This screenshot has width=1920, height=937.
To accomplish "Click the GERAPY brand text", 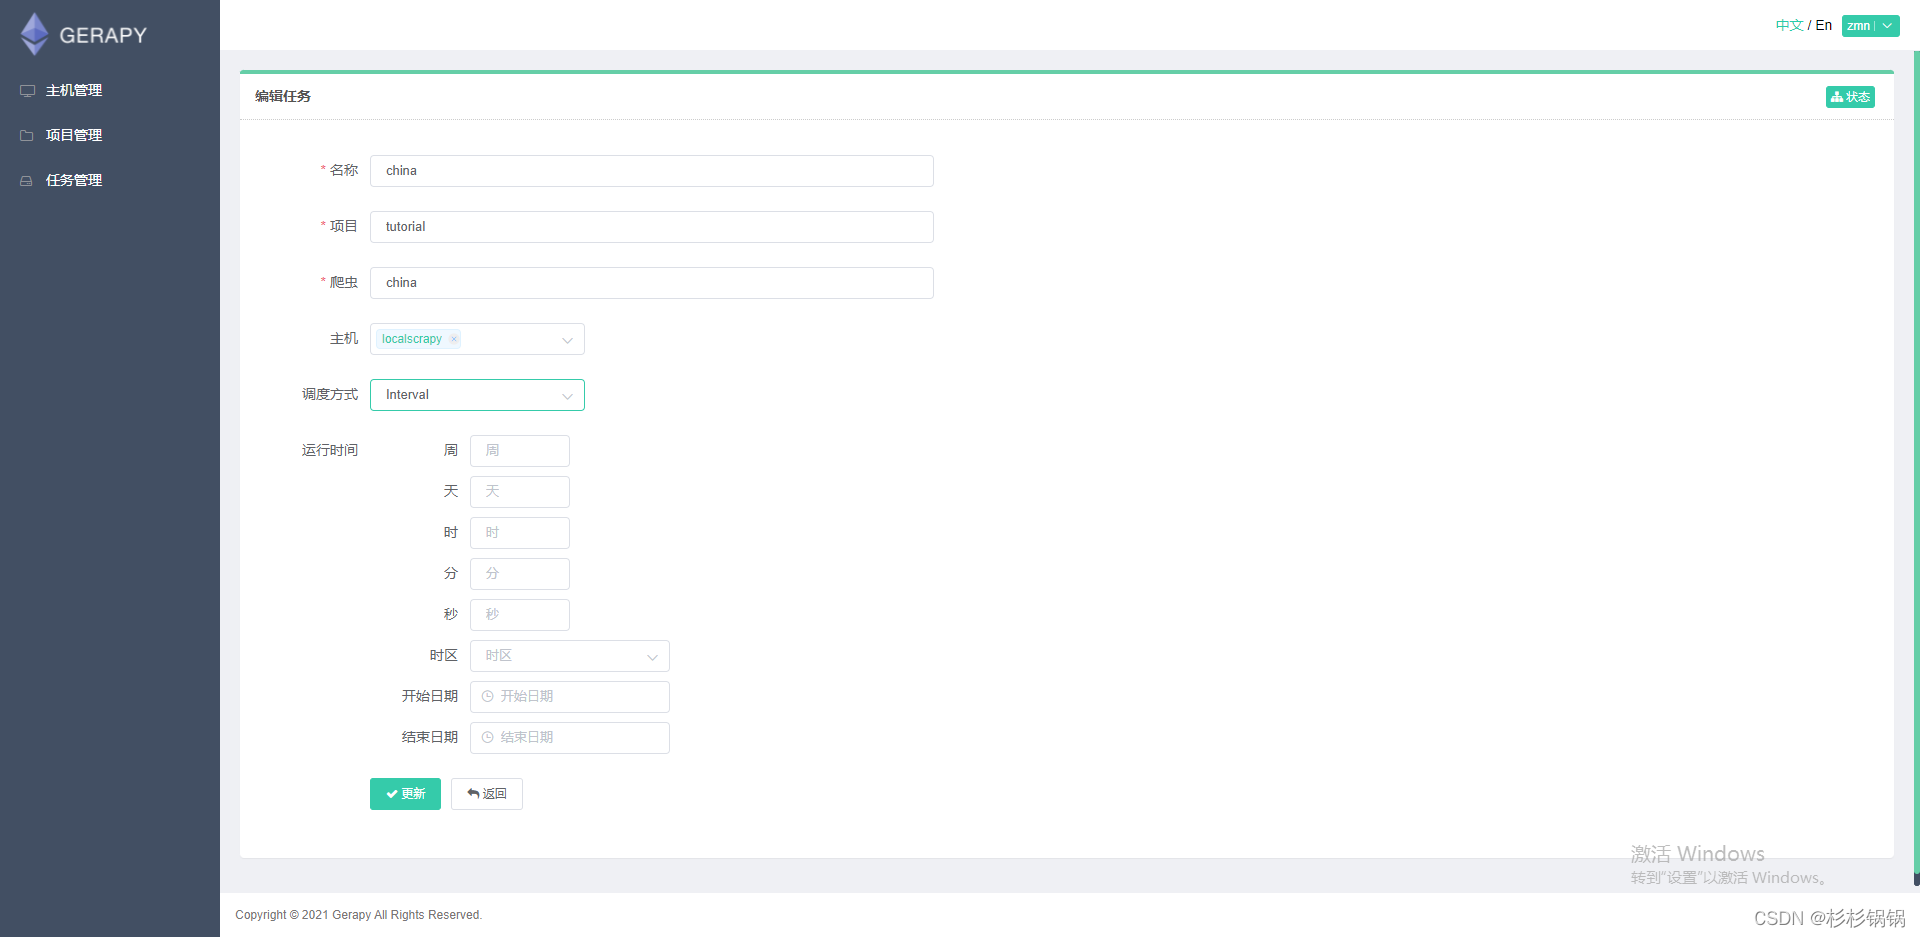I will point(103,35).
